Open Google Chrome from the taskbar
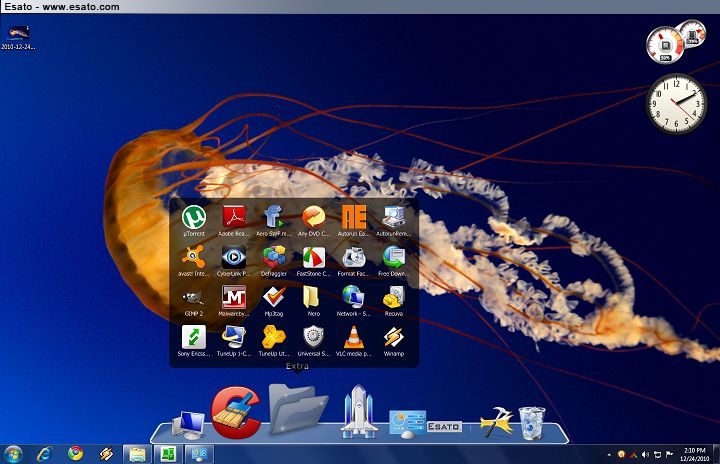The image size is (720, 464). [x=75, y=454]
